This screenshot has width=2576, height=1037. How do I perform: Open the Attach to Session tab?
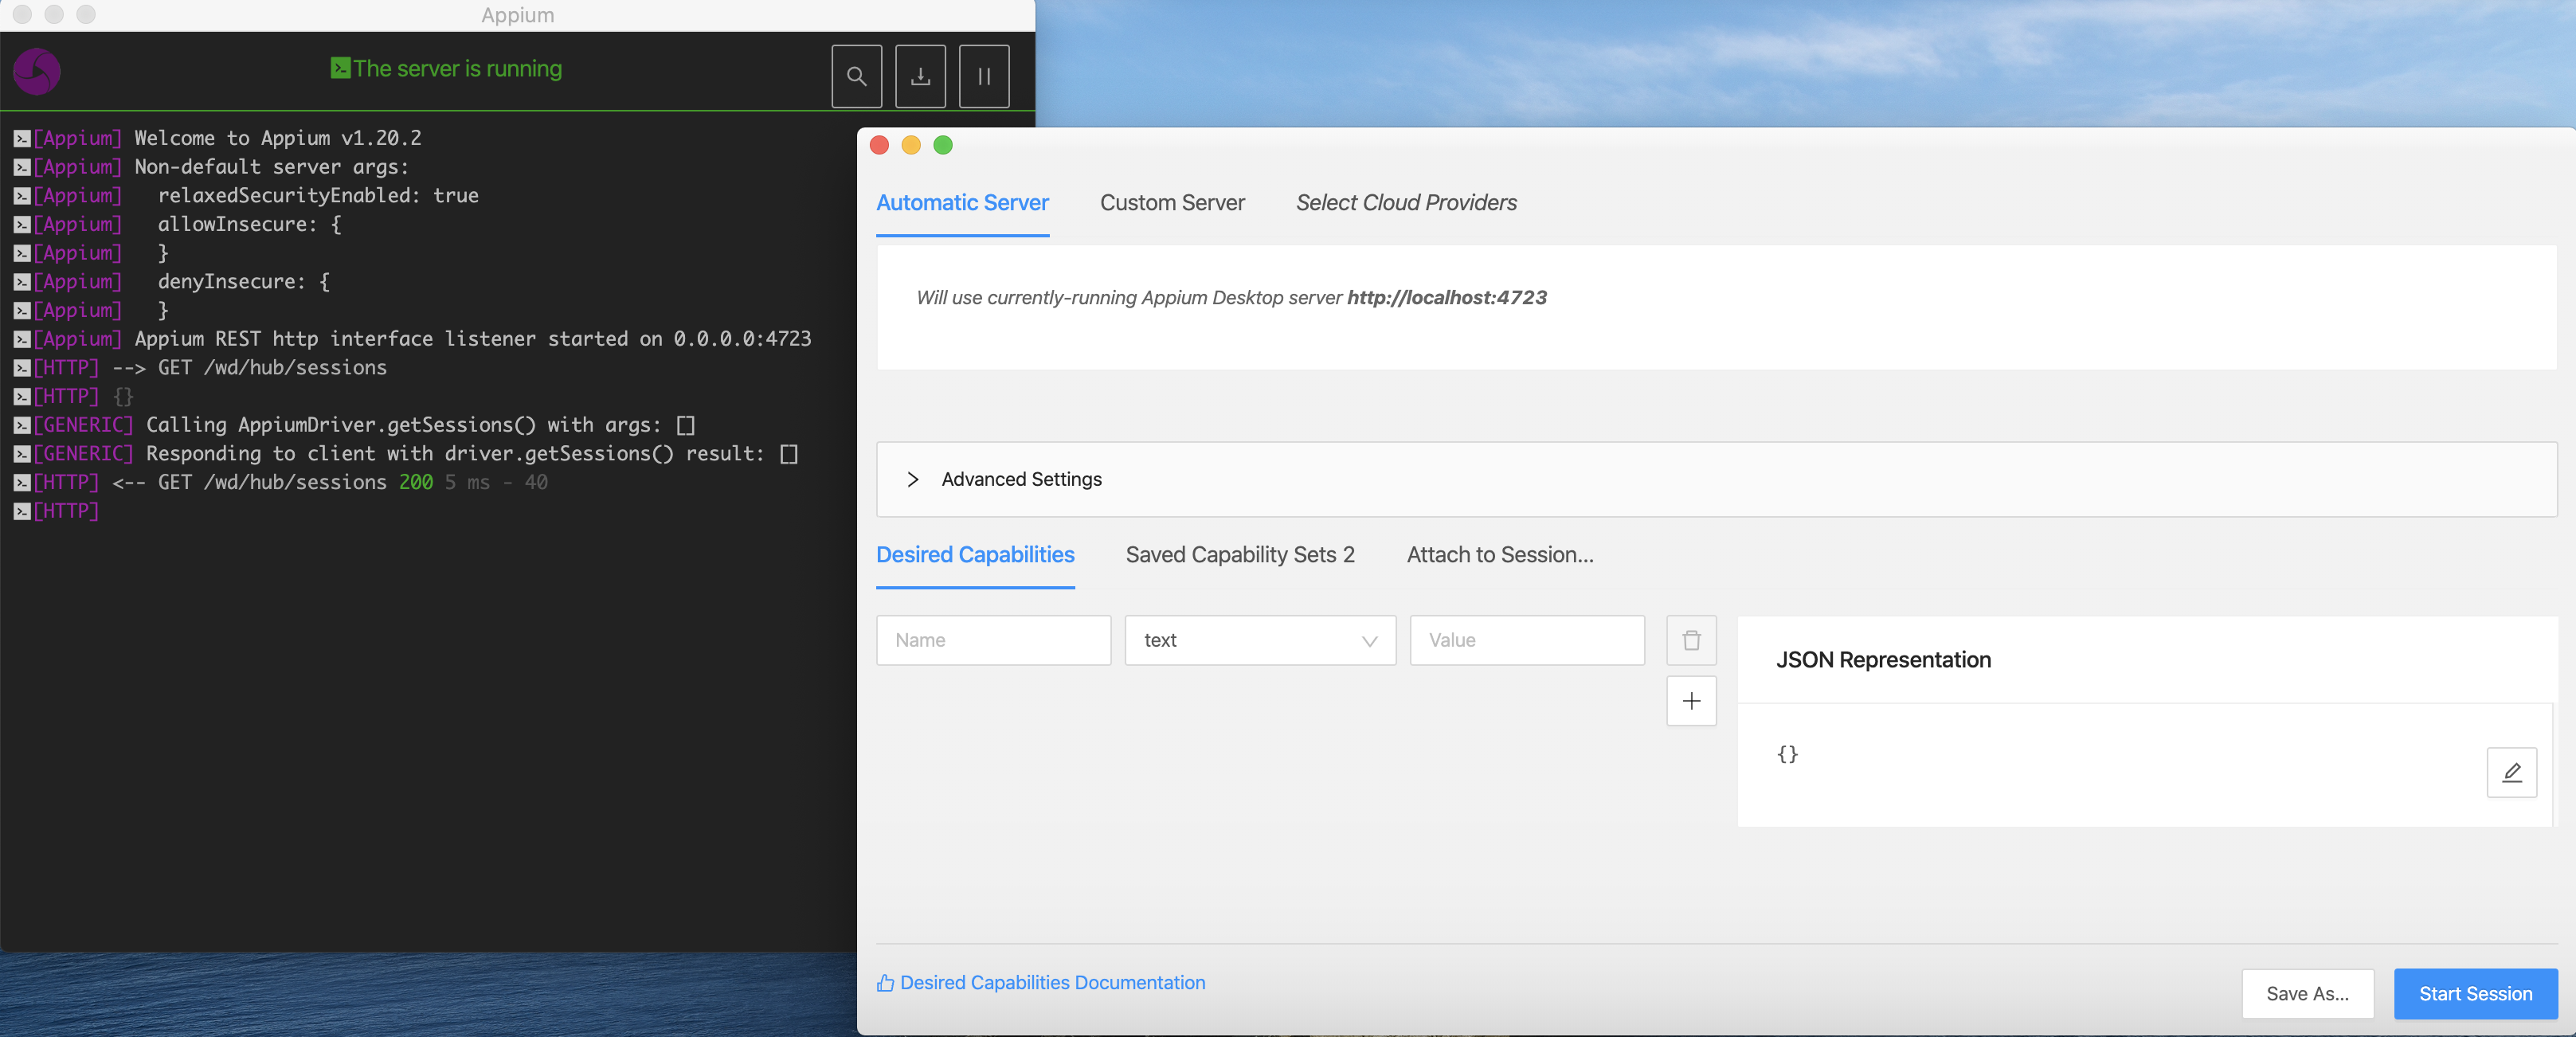pos(1499,555)
